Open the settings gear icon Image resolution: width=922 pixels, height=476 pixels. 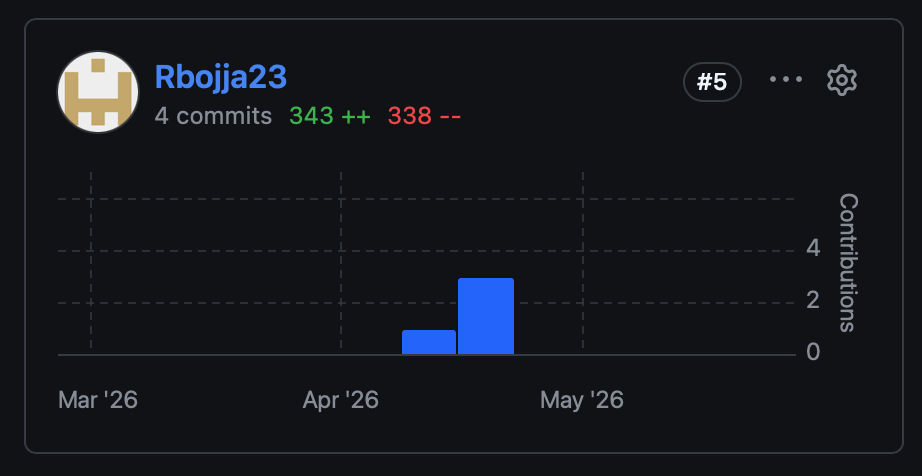(841, 81)
